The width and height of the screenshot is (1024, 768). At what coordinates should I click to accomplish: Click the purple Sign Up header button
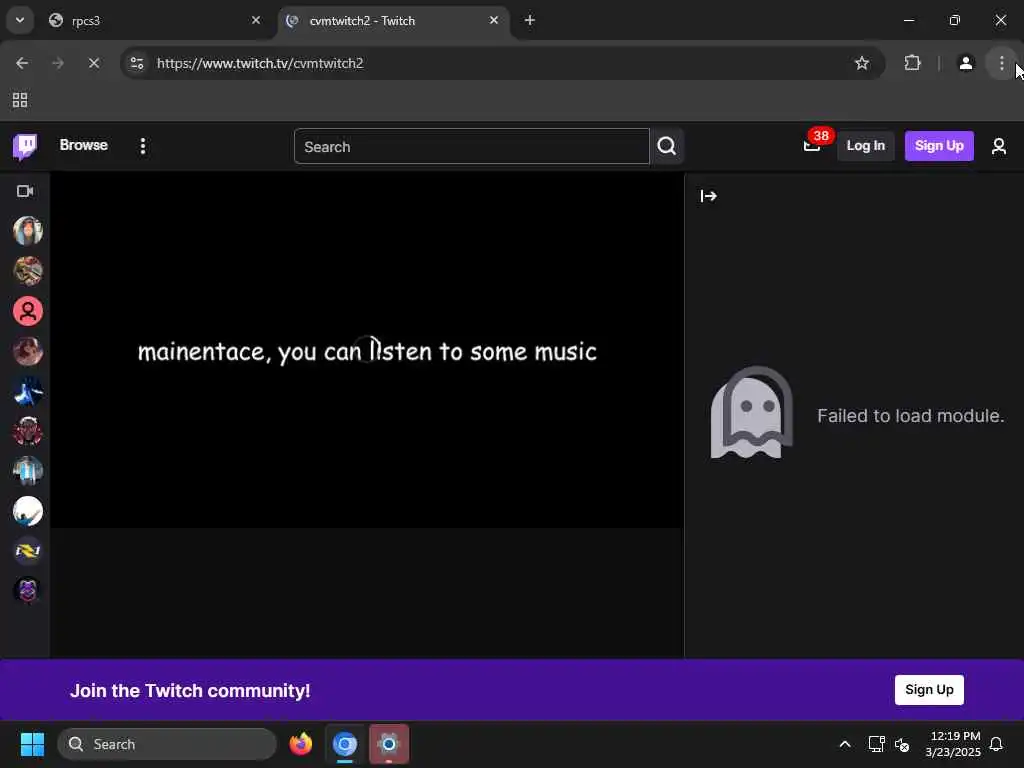pyautogui.click(x=939, y=146)
